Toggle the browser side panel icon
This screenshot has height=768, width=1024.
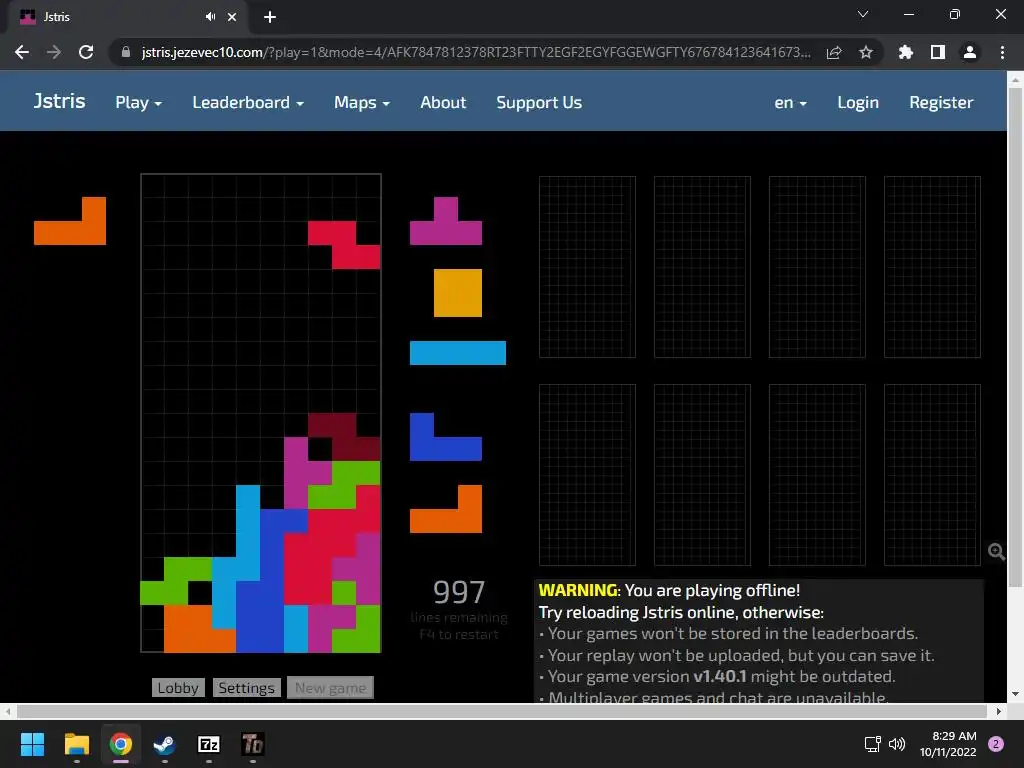click(937, 52)
